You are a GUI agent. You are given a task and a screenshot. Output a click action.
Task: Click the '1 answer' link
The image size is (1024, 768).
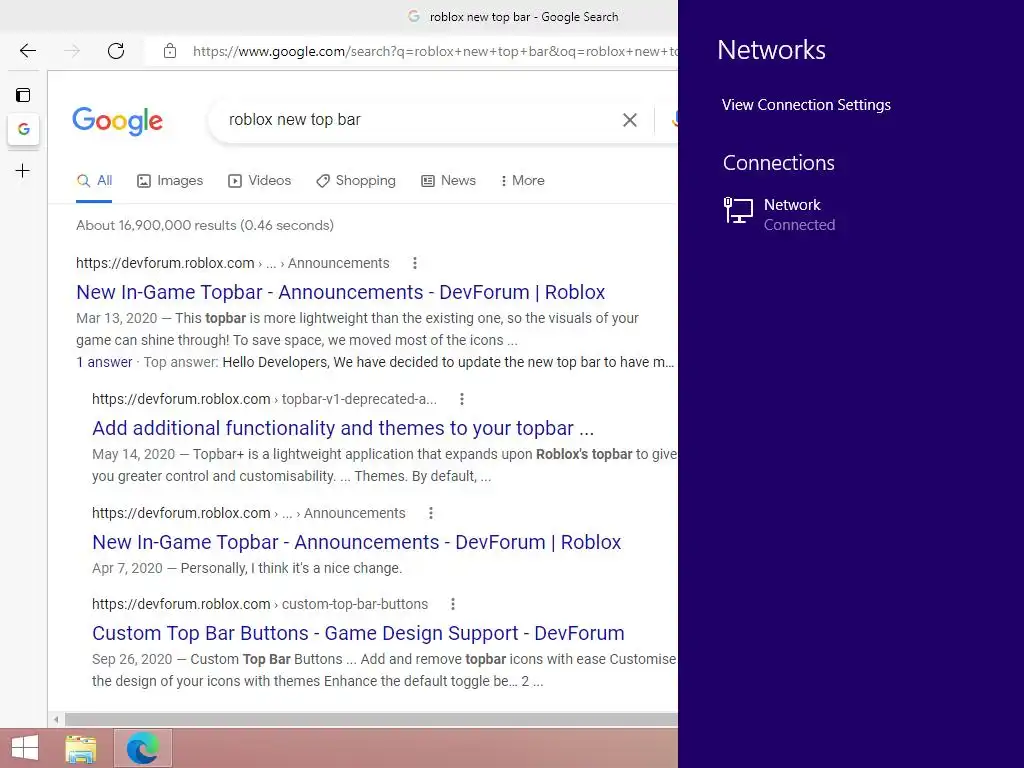[x=104, y=362]
